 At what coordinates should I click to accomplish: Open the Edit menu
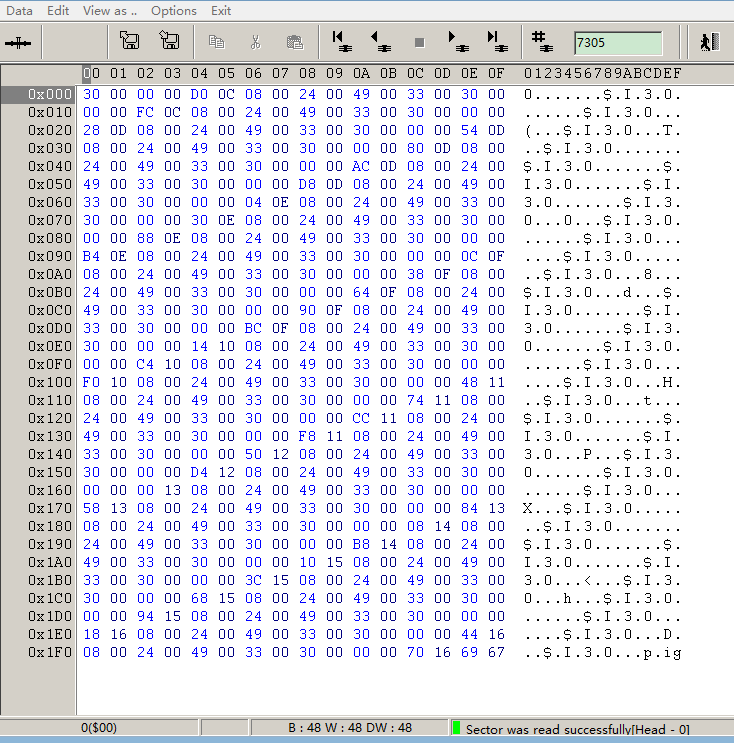pyautogui.click(x=58, y=10)
